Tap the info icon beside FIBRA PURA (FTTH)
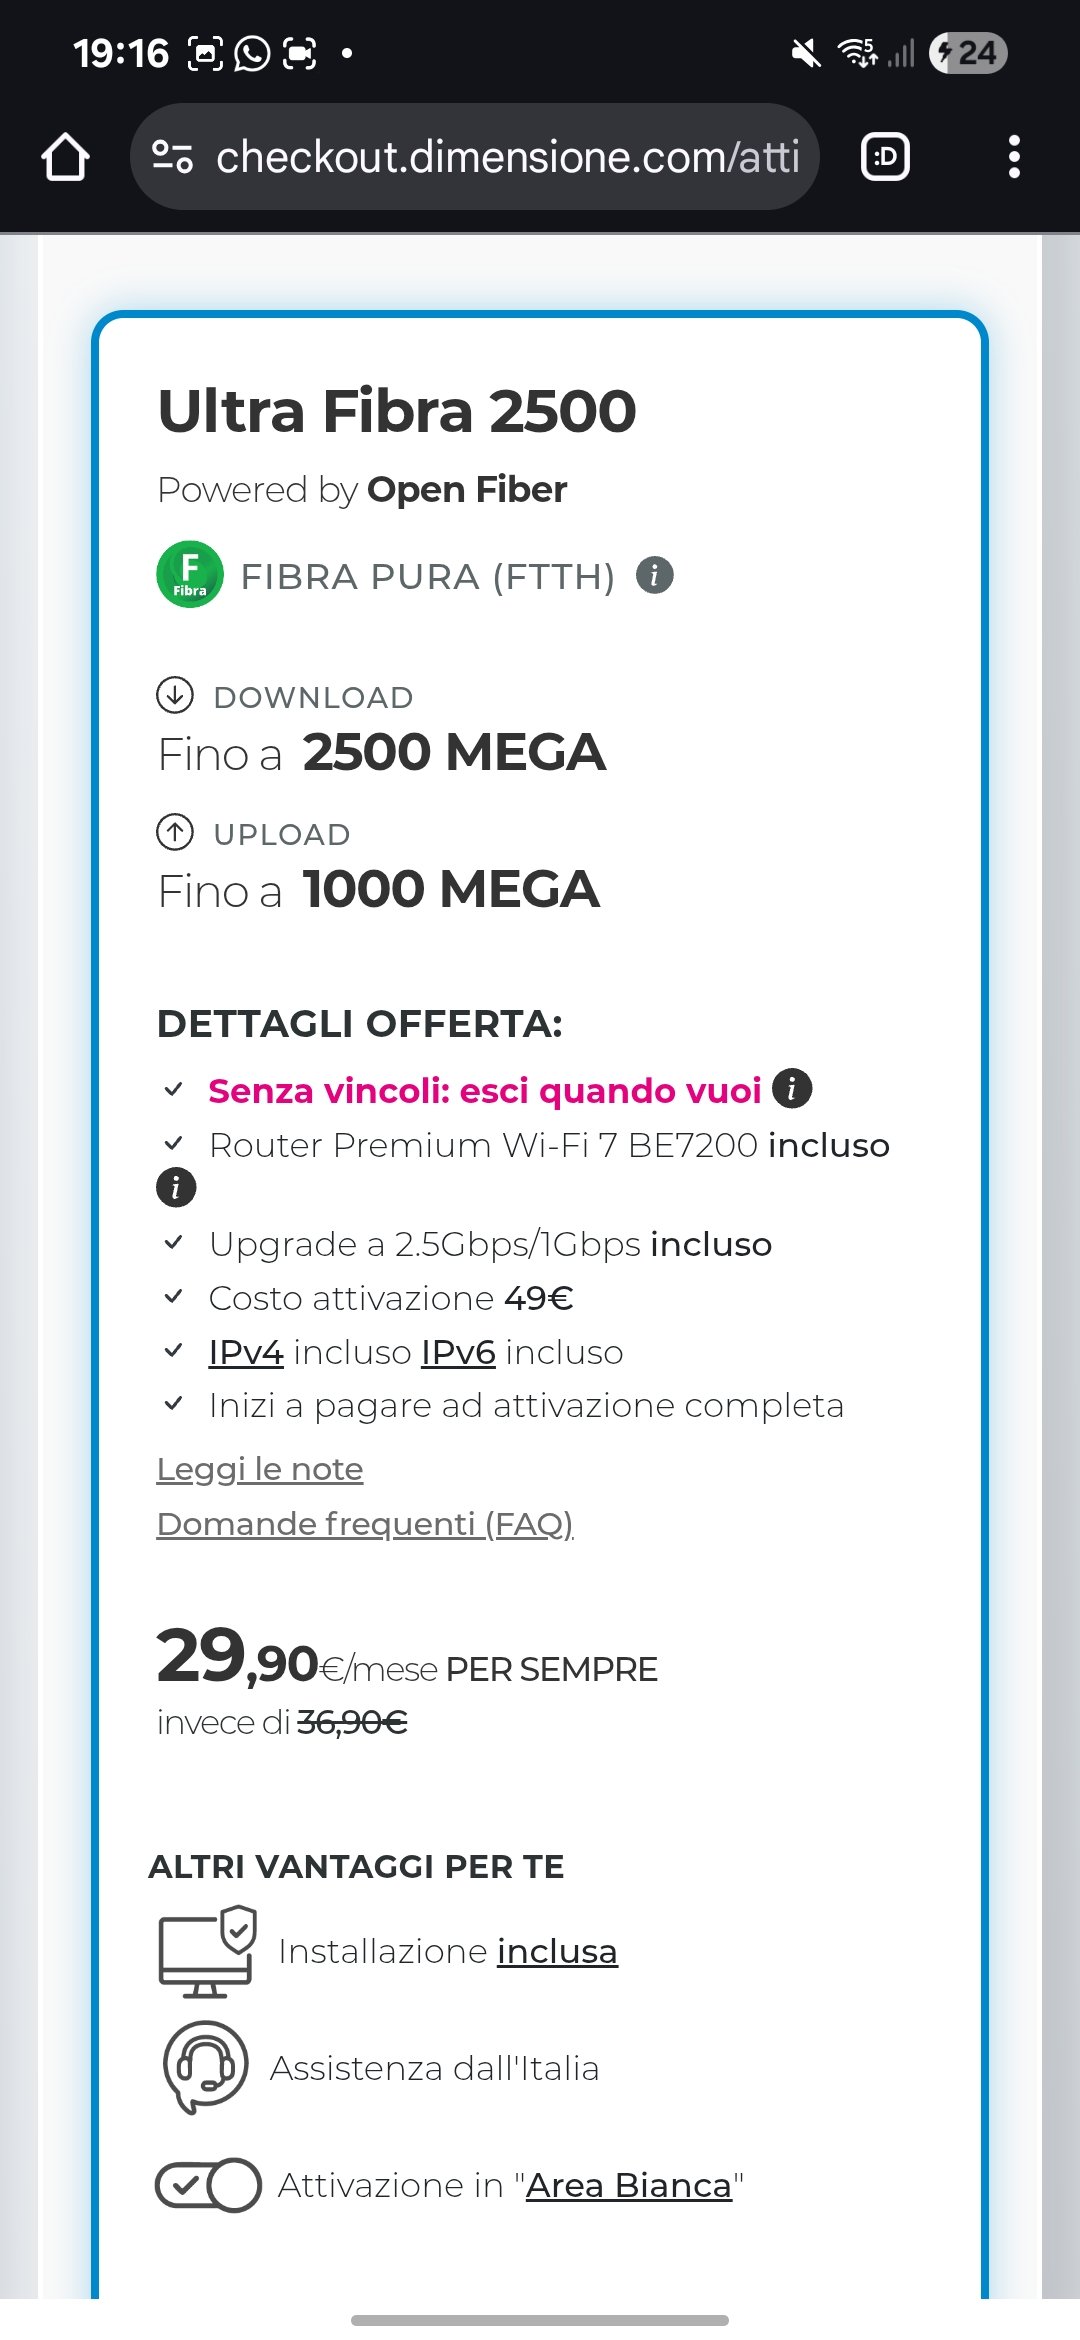 (655, 575)
